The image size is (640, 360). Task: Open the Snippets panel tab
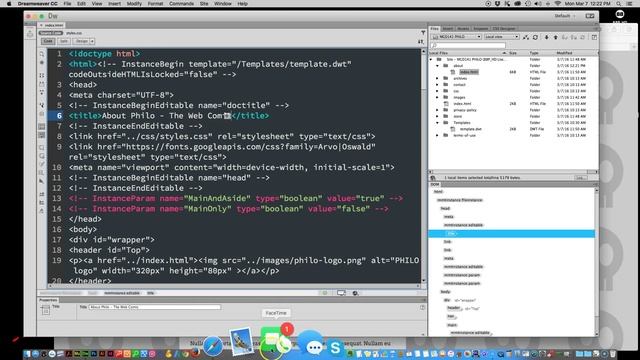pos(480,29)
